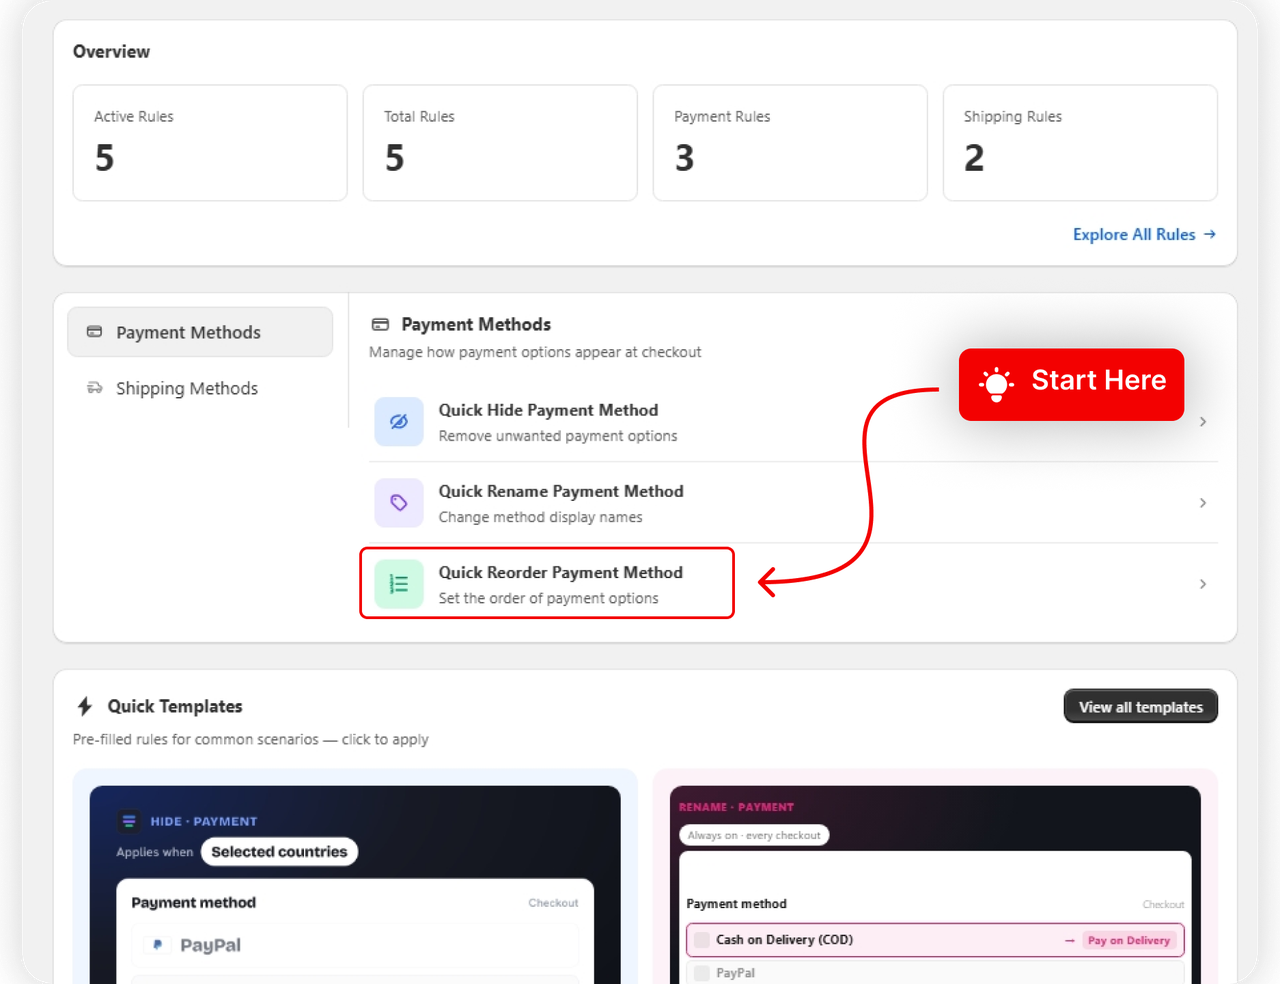Click the Quick Templates heading
Image resolution: width=1280 pixels, height=984 pixels.
175,706
